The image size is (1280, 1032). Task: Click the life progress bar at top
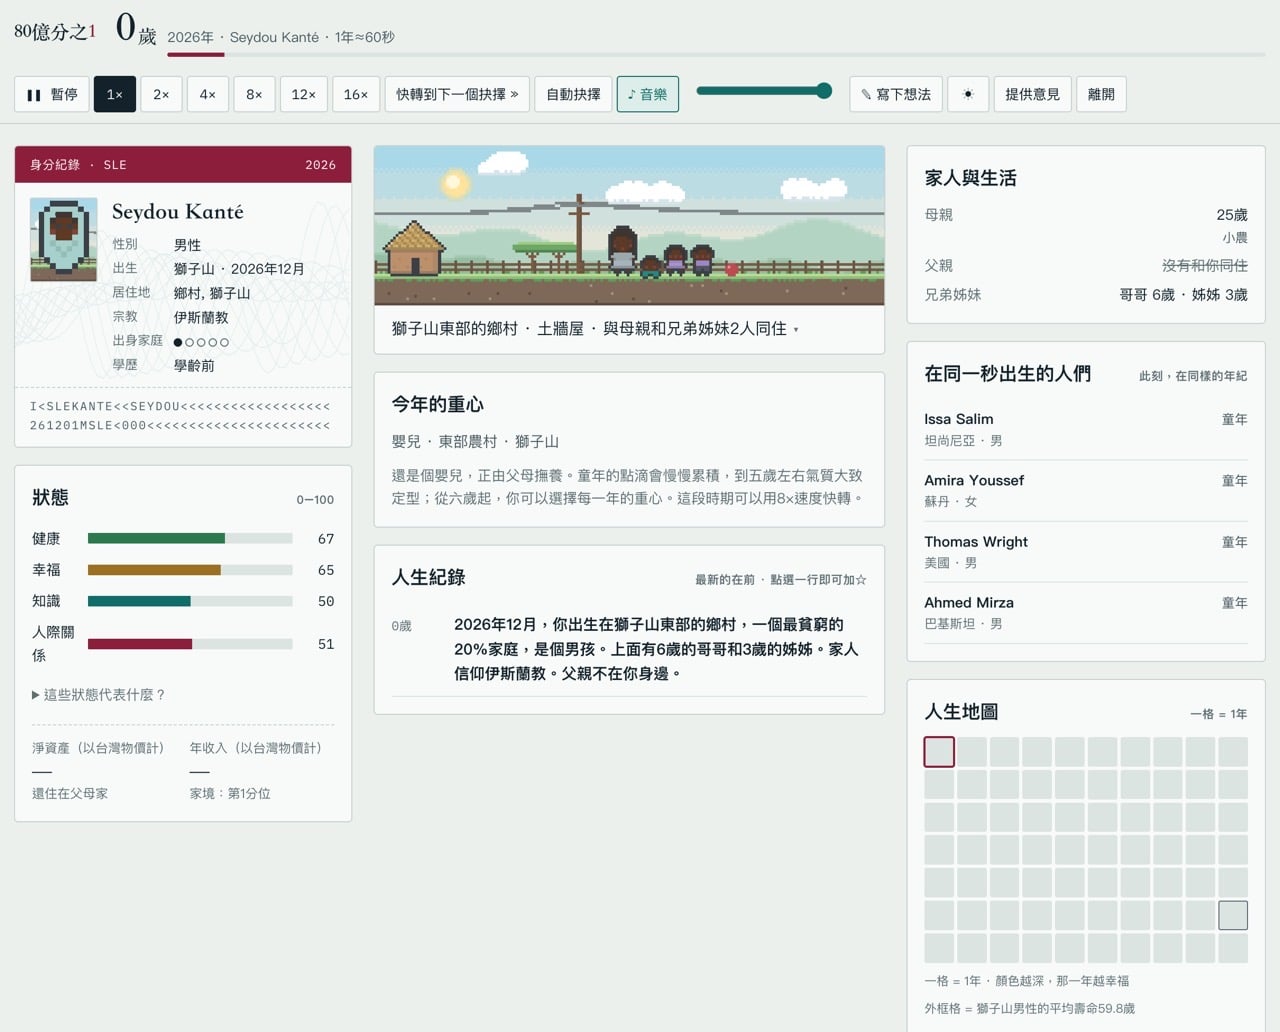click(716, 54)
